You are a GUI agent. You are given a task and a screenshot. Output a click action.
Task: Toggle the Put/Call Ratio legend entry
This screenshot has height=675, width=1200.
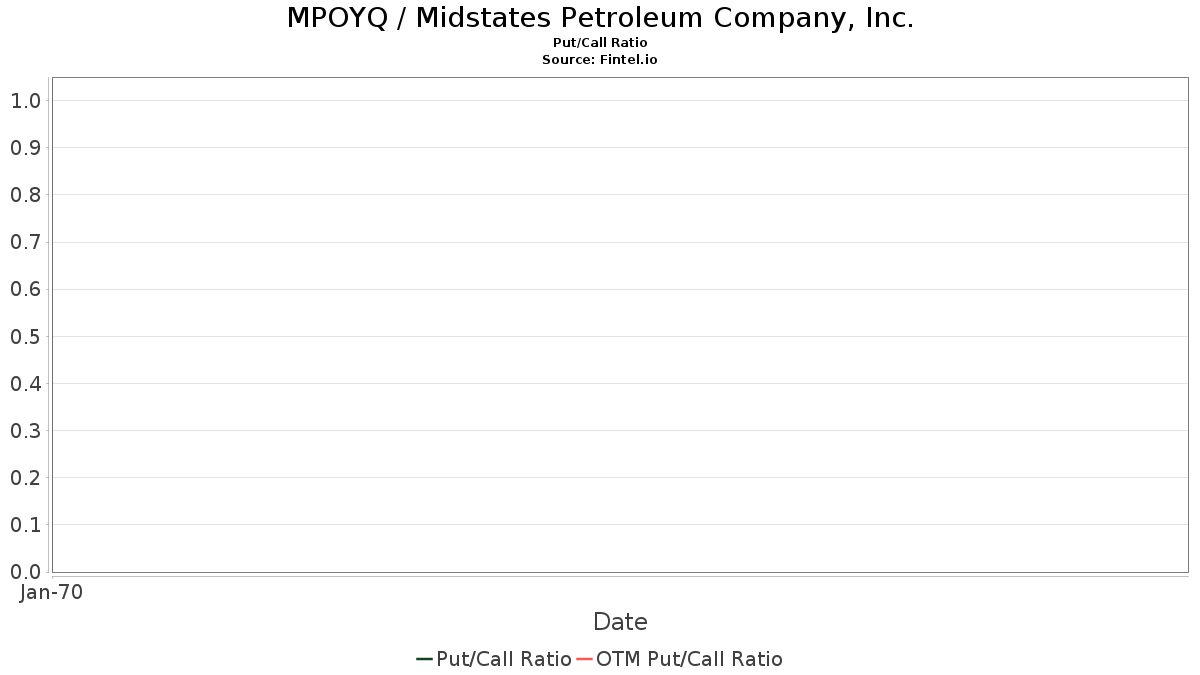pyautogui.click(x=494, y=659)
